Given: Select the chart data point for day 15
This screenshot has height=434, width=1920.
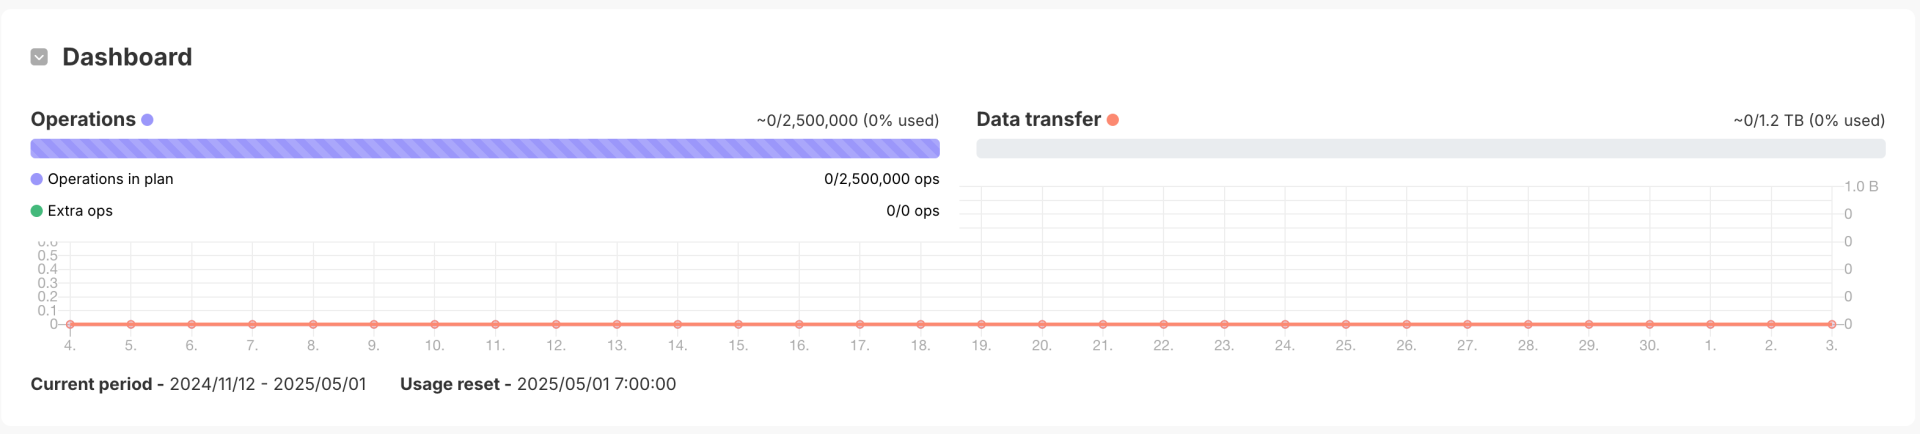Looking at the screenshot, I should [738, 324].
